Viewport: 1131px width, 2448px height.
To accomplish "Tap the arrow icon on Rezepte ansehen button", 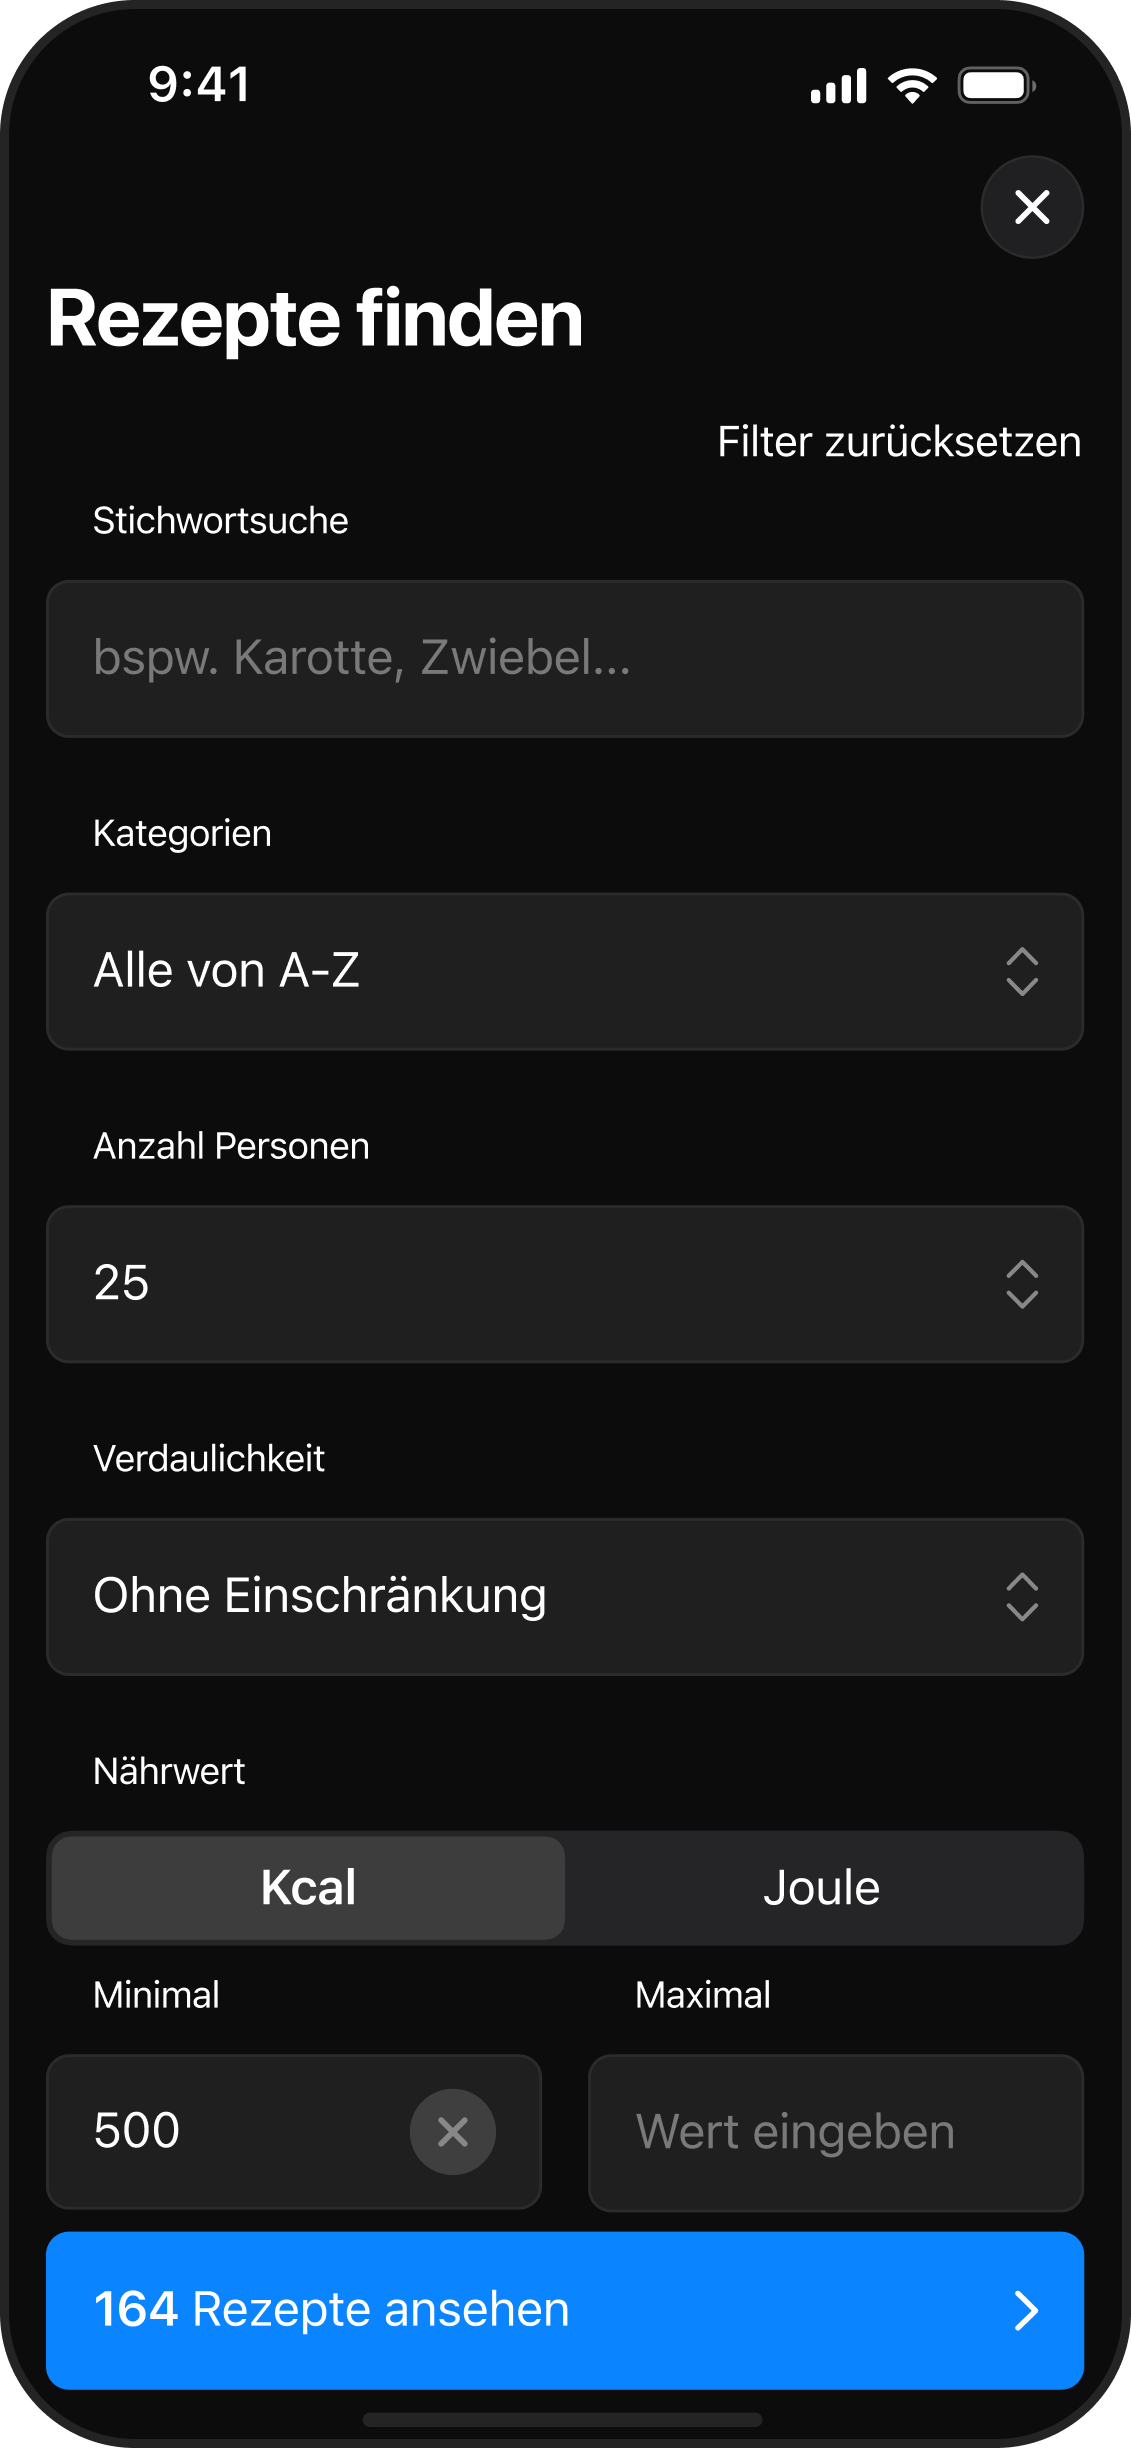I will 1026,2310.
